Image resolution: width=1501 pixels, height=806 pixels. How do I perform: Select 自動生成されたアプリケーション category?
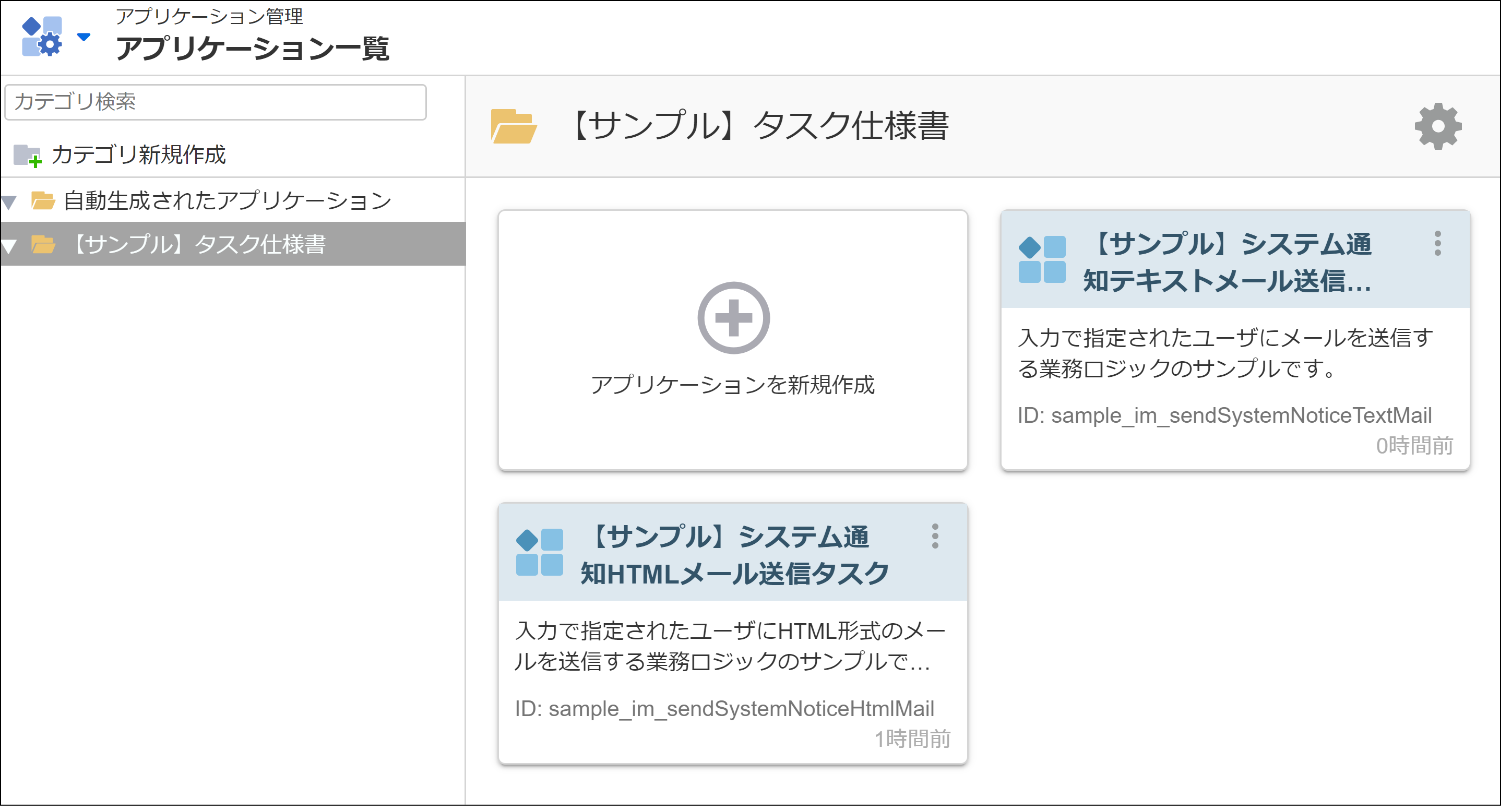pyautogui.click(x=228, y=201)
